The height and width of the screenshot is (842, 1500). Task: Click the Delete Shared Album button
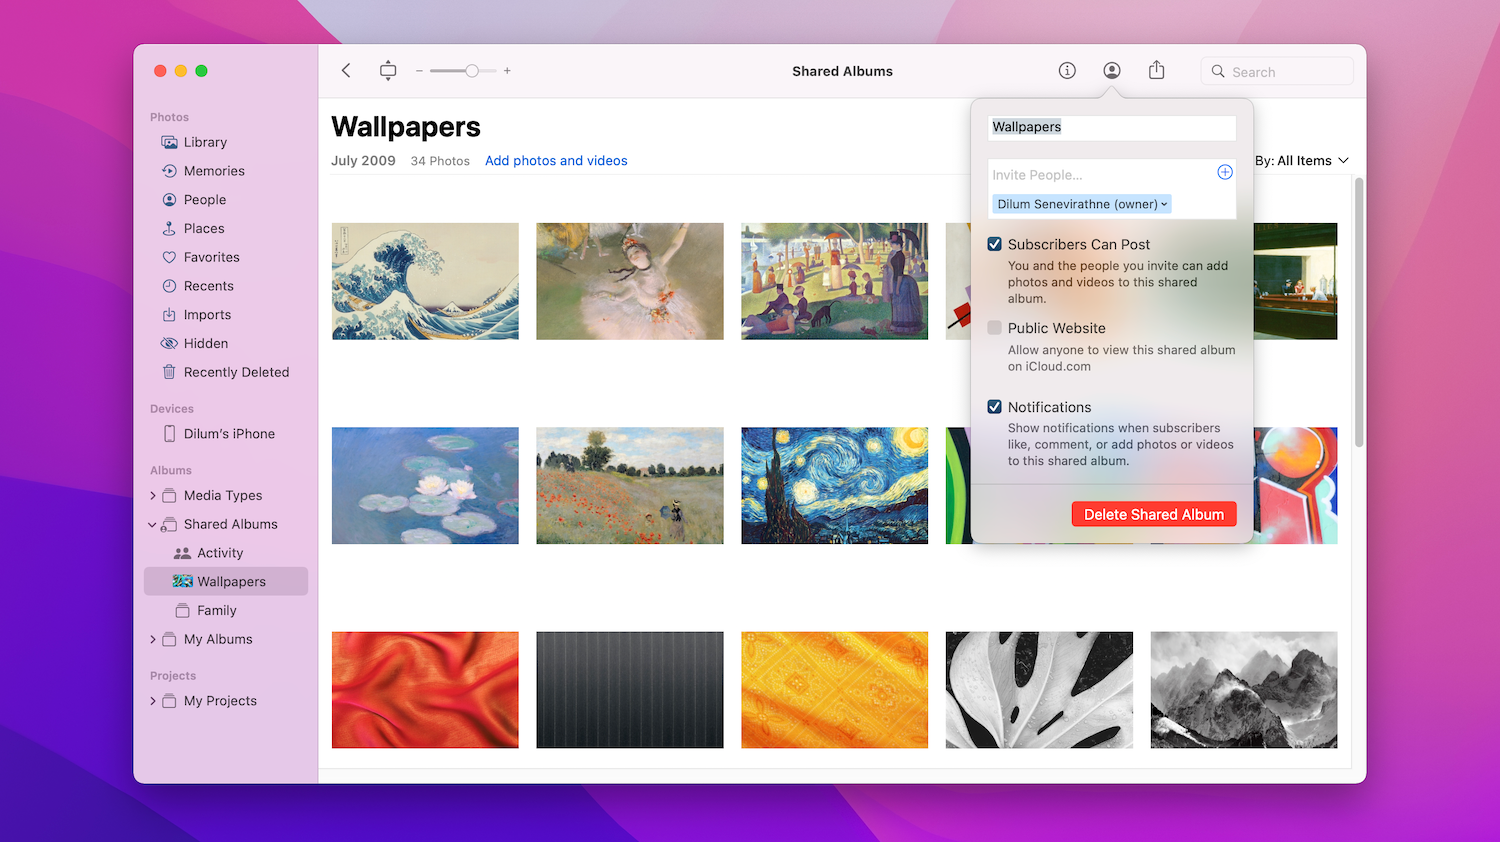(1154, 514)
